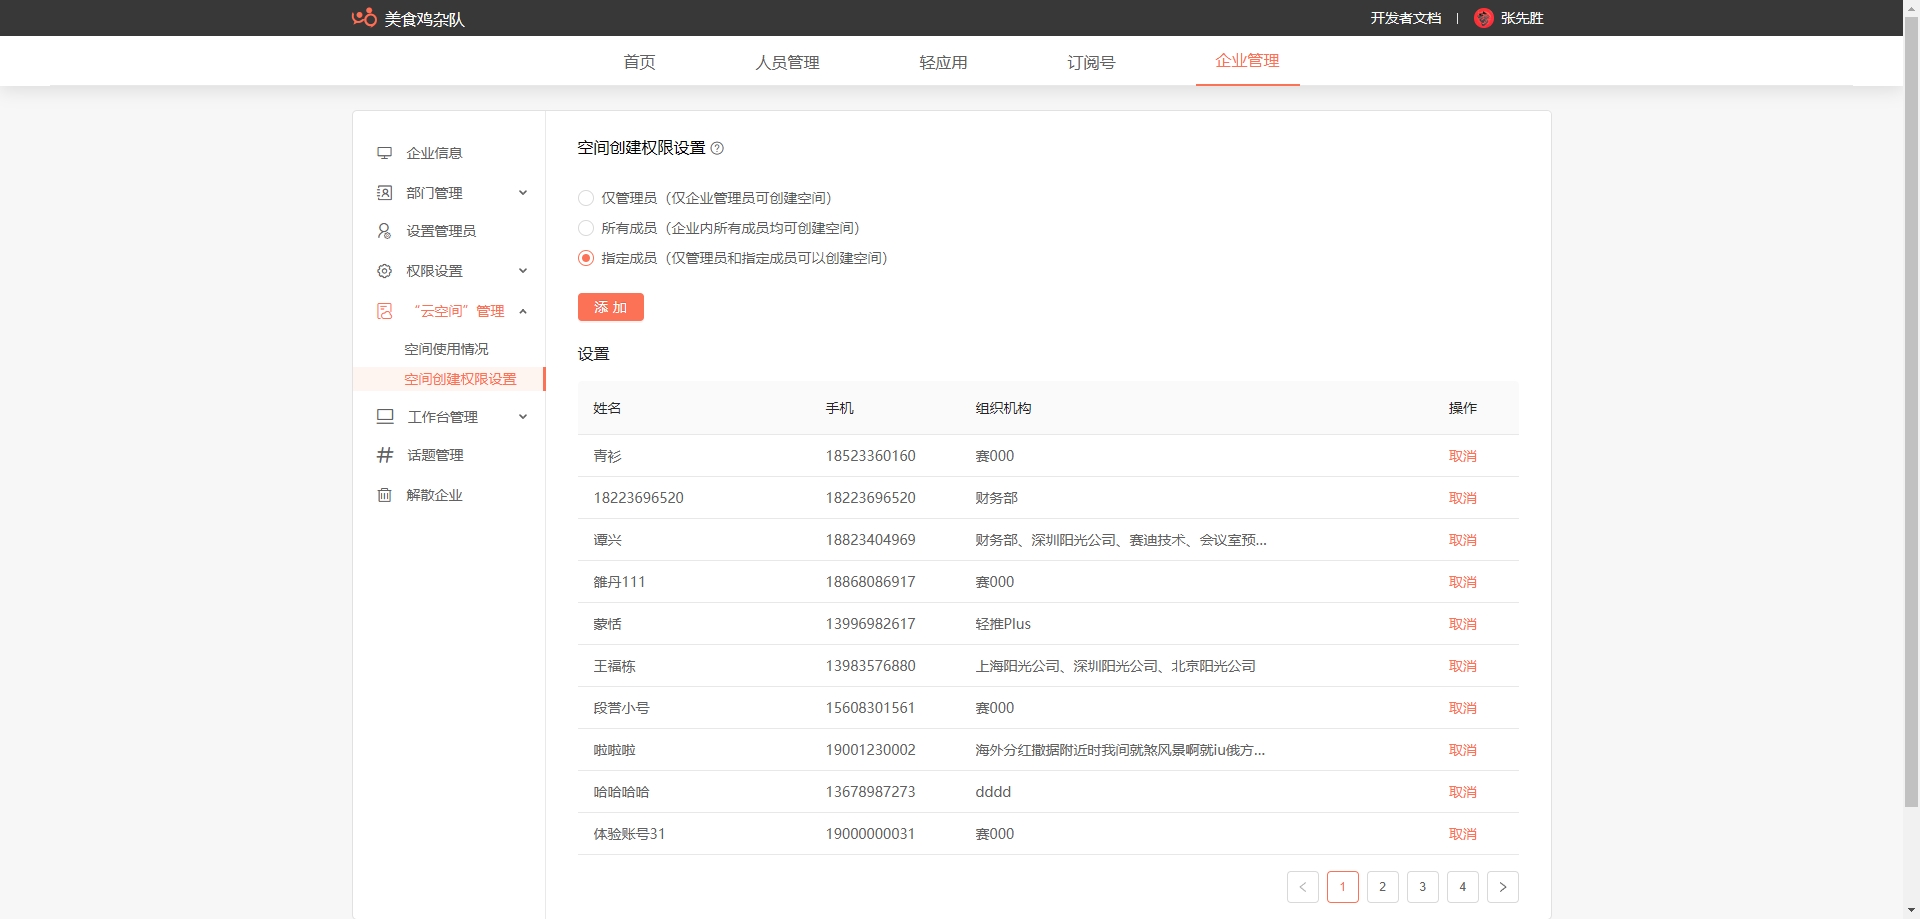Go to page 4

click(1463, 887)
